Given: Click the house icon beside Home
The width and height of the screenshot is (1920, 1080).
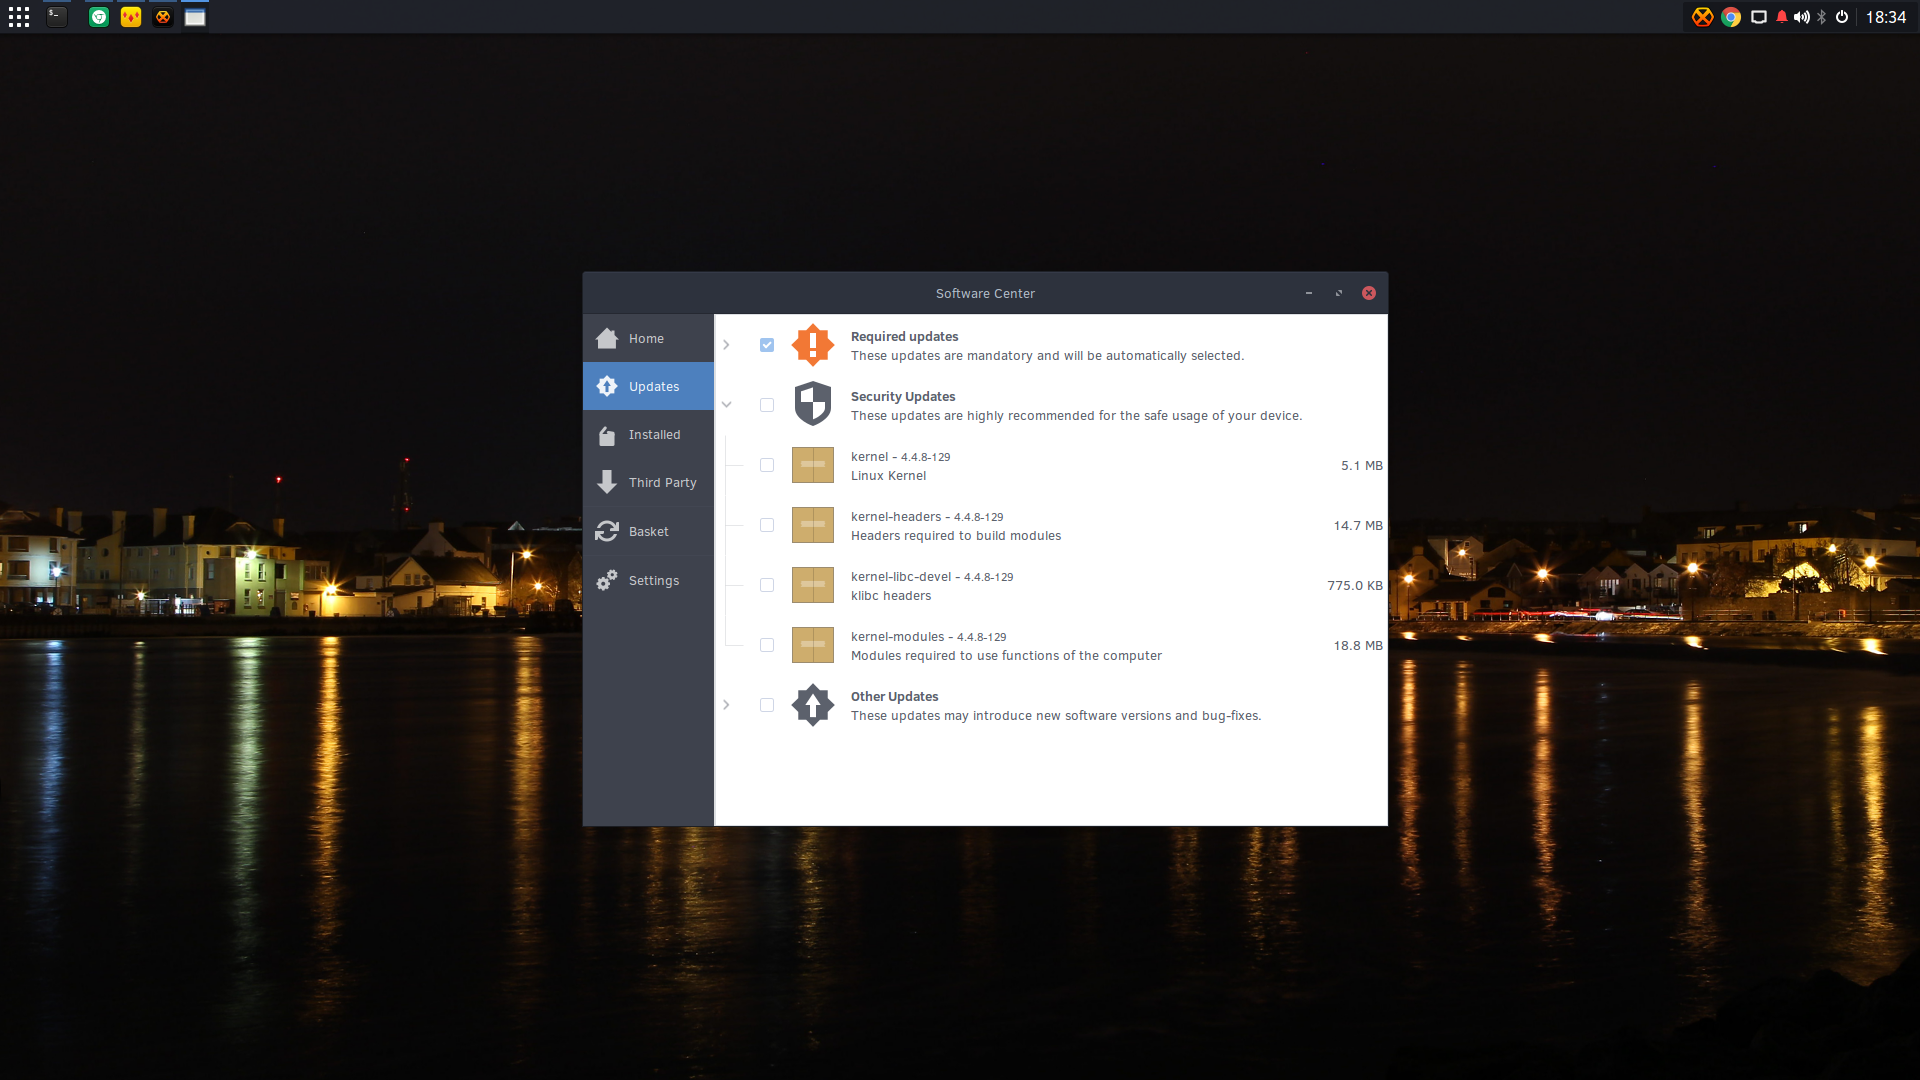Looking at the screenshot, I should click(607, 338).
